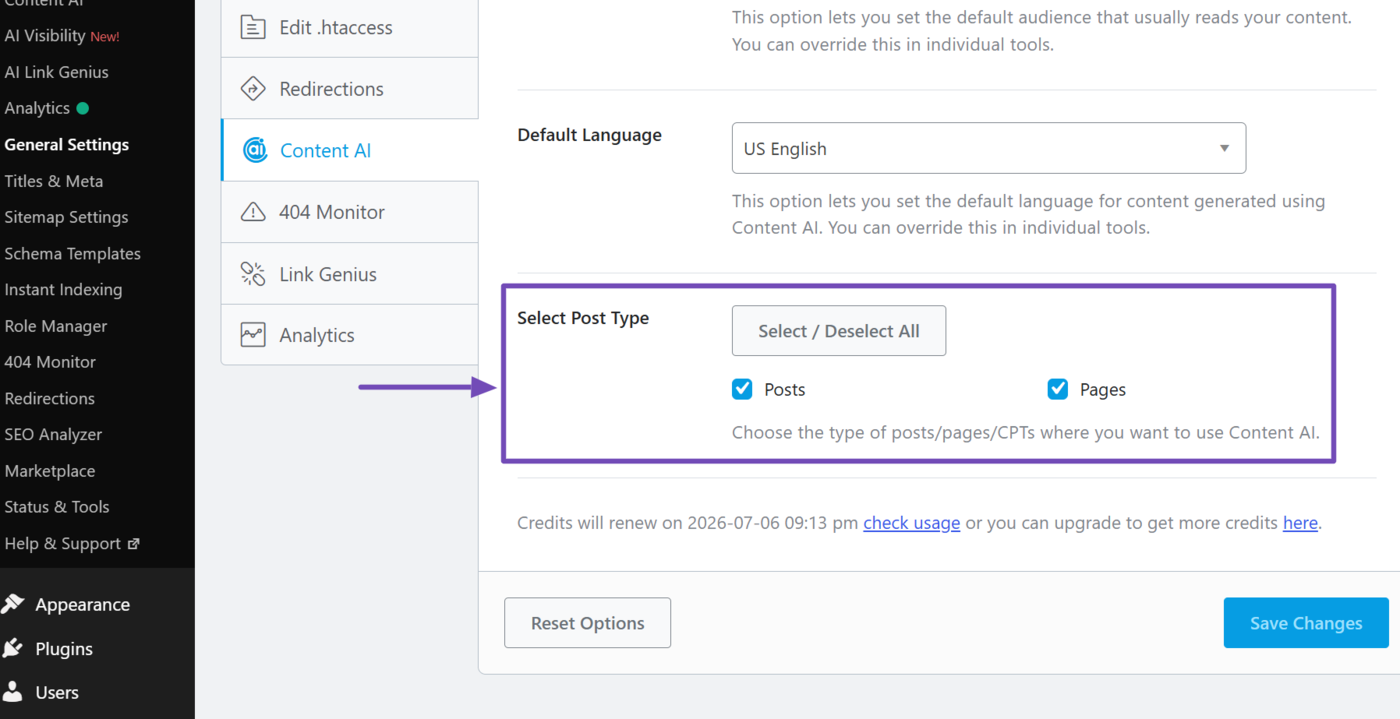Uncheck the Pages checkbox
Viewport: 1400px width, 719px height.
pos(1058,389)
